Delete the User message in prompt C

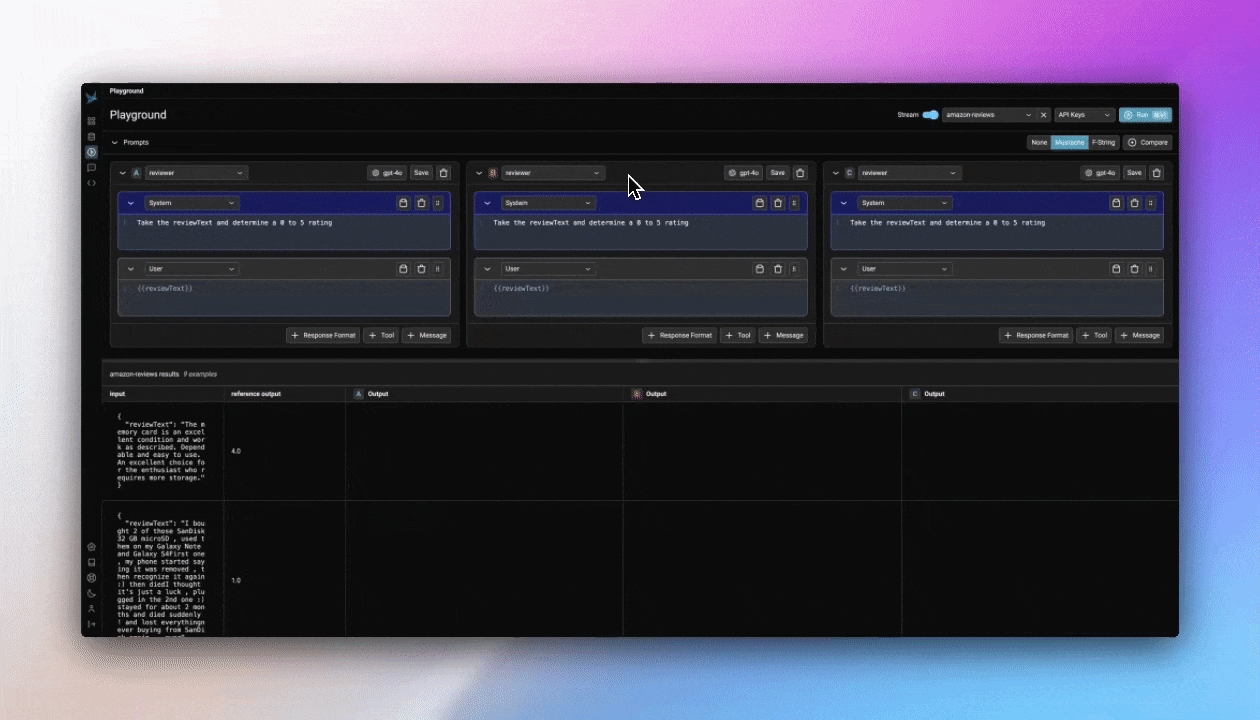tap(1134, 269)
